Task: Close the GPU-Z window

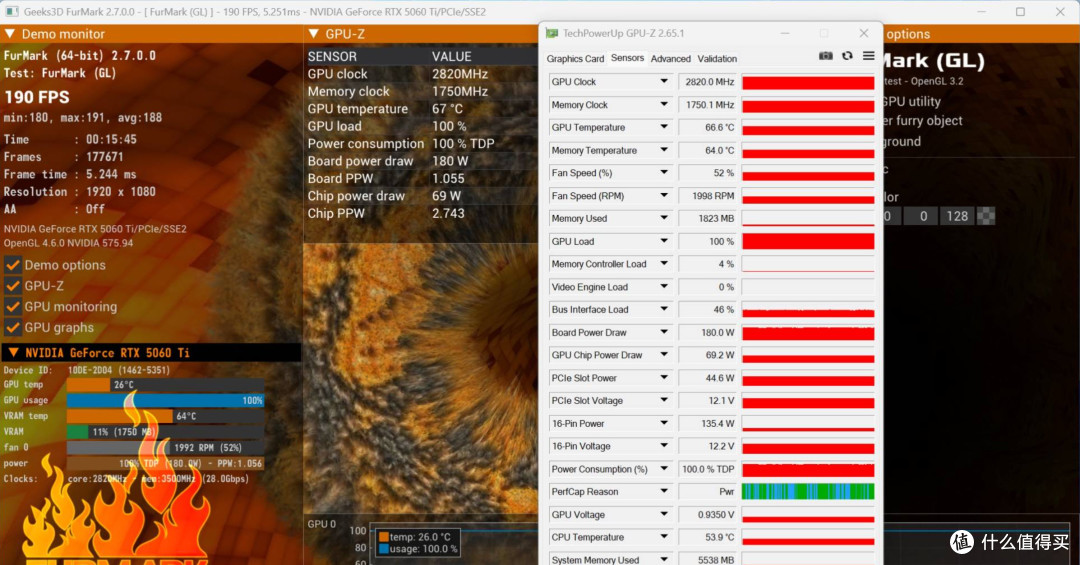Action: point(864,33)
